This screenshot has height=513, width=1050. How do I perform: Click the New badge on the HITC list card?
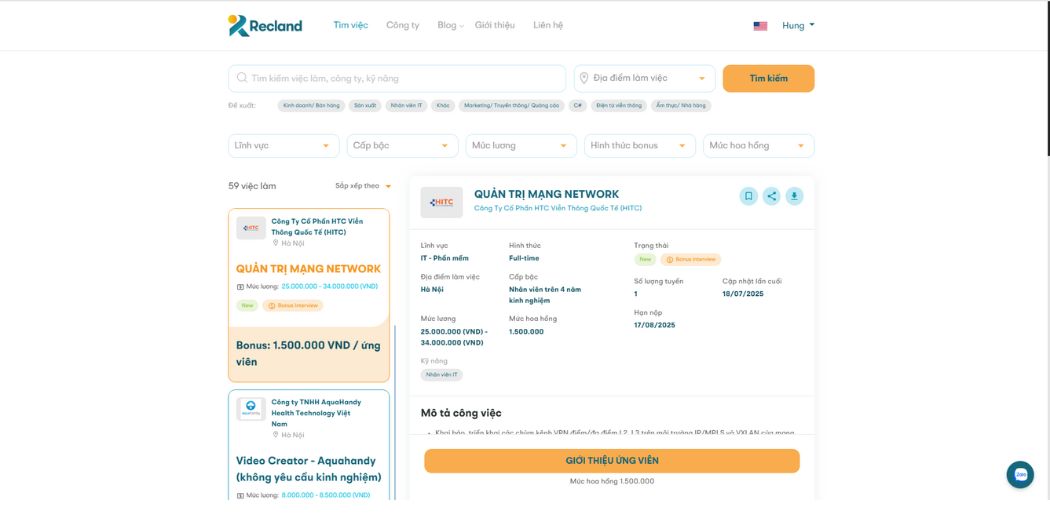(x=247, y=305)
